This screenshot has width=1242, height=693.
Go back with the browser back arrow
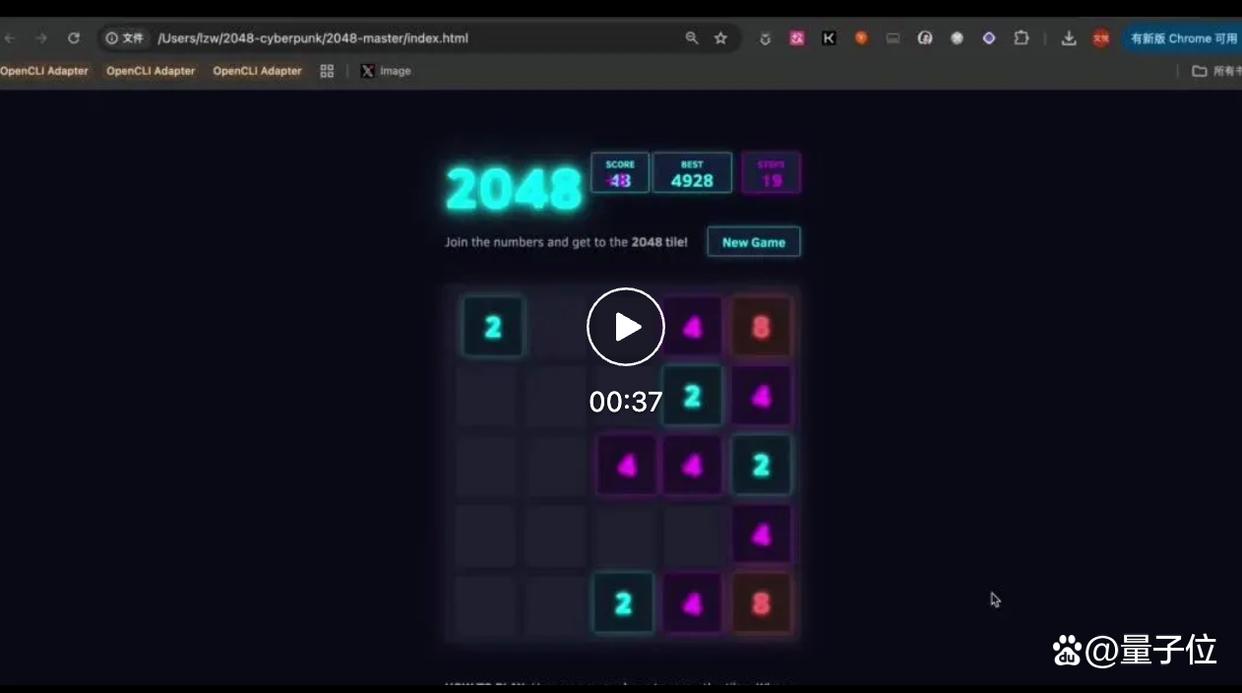click(10, 38)
